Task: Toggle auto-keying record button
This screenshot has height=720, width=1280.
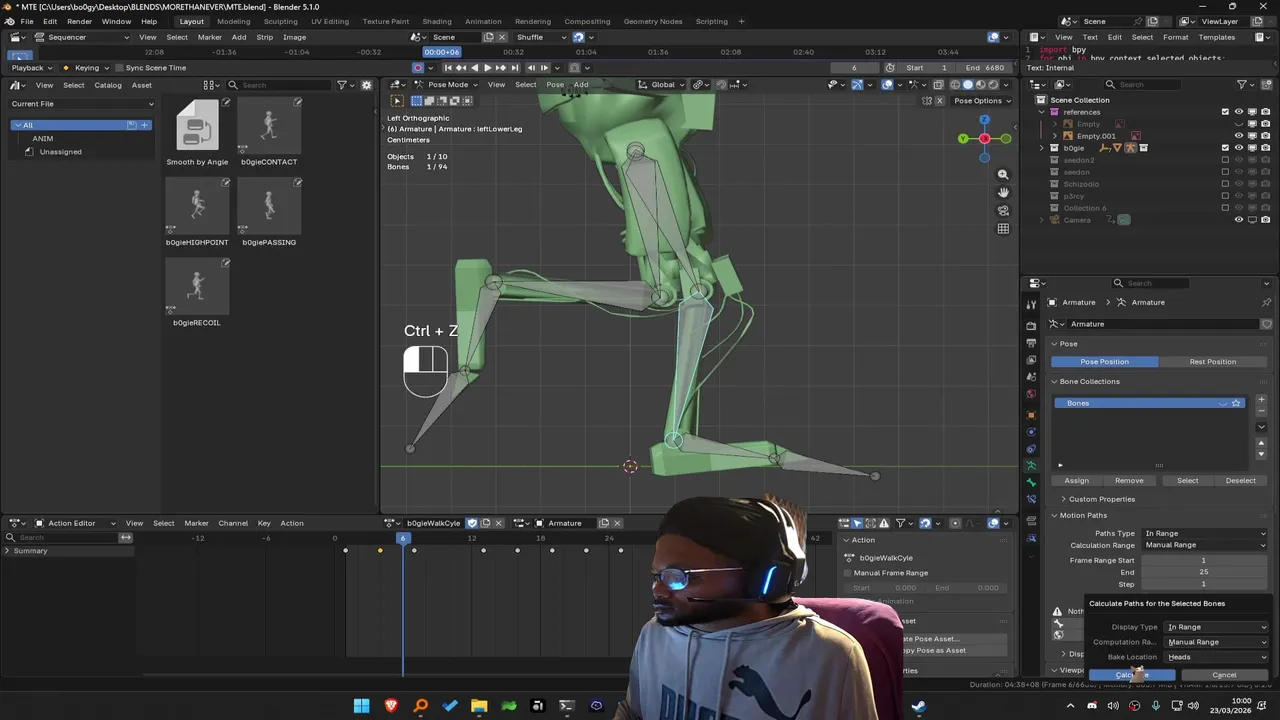Action: pos(418,68)
